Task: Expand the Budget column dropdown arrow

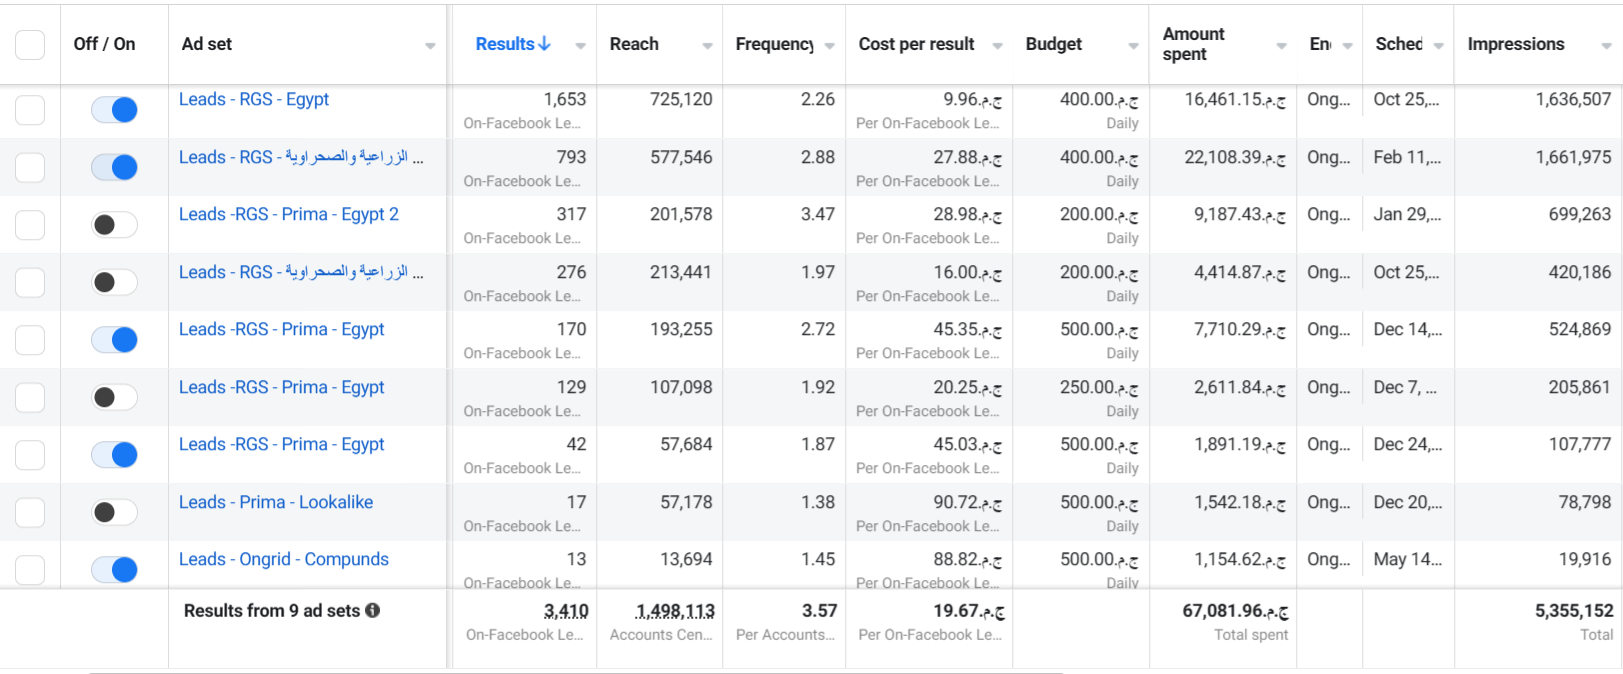Action: (x=1133, y=46)
